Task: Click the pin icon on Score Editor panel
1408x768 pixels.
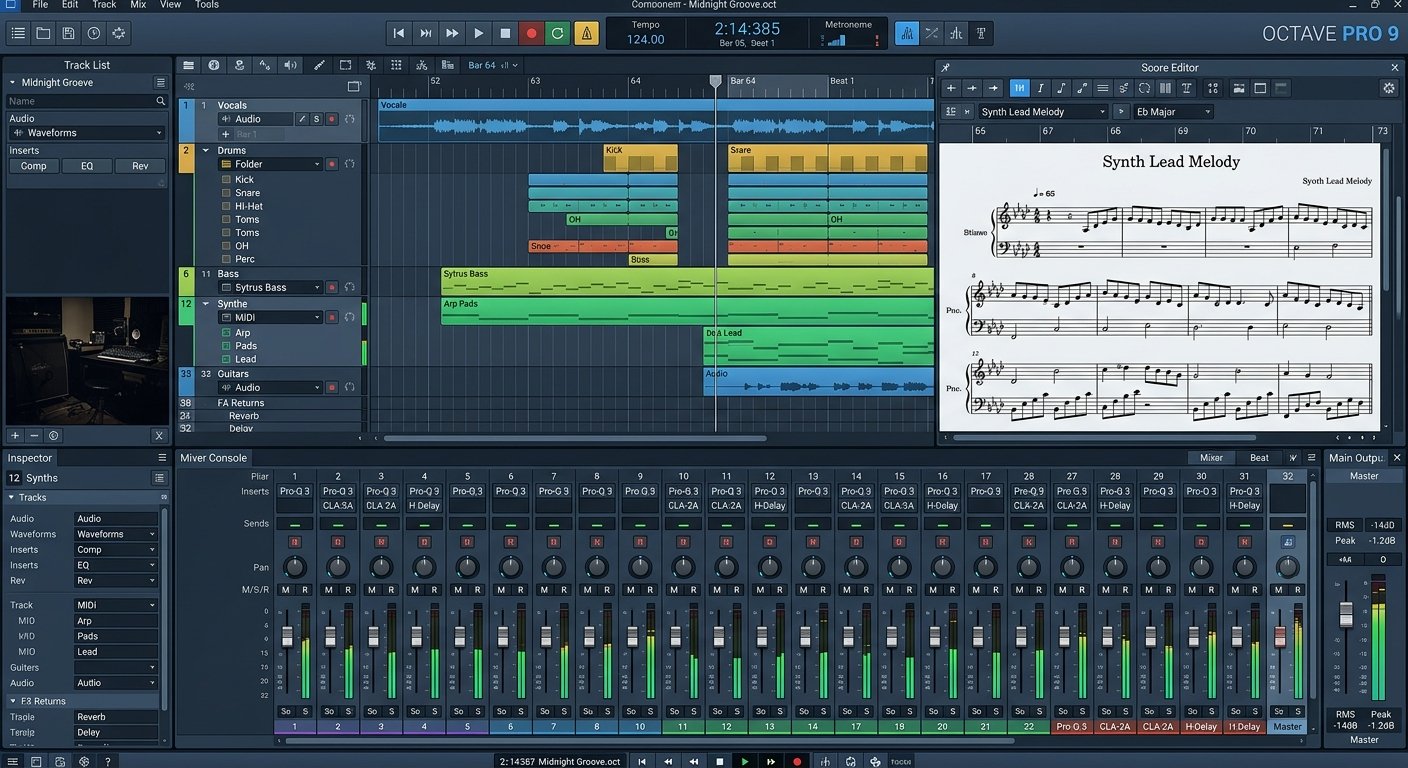Action: (x=946, y=67)
